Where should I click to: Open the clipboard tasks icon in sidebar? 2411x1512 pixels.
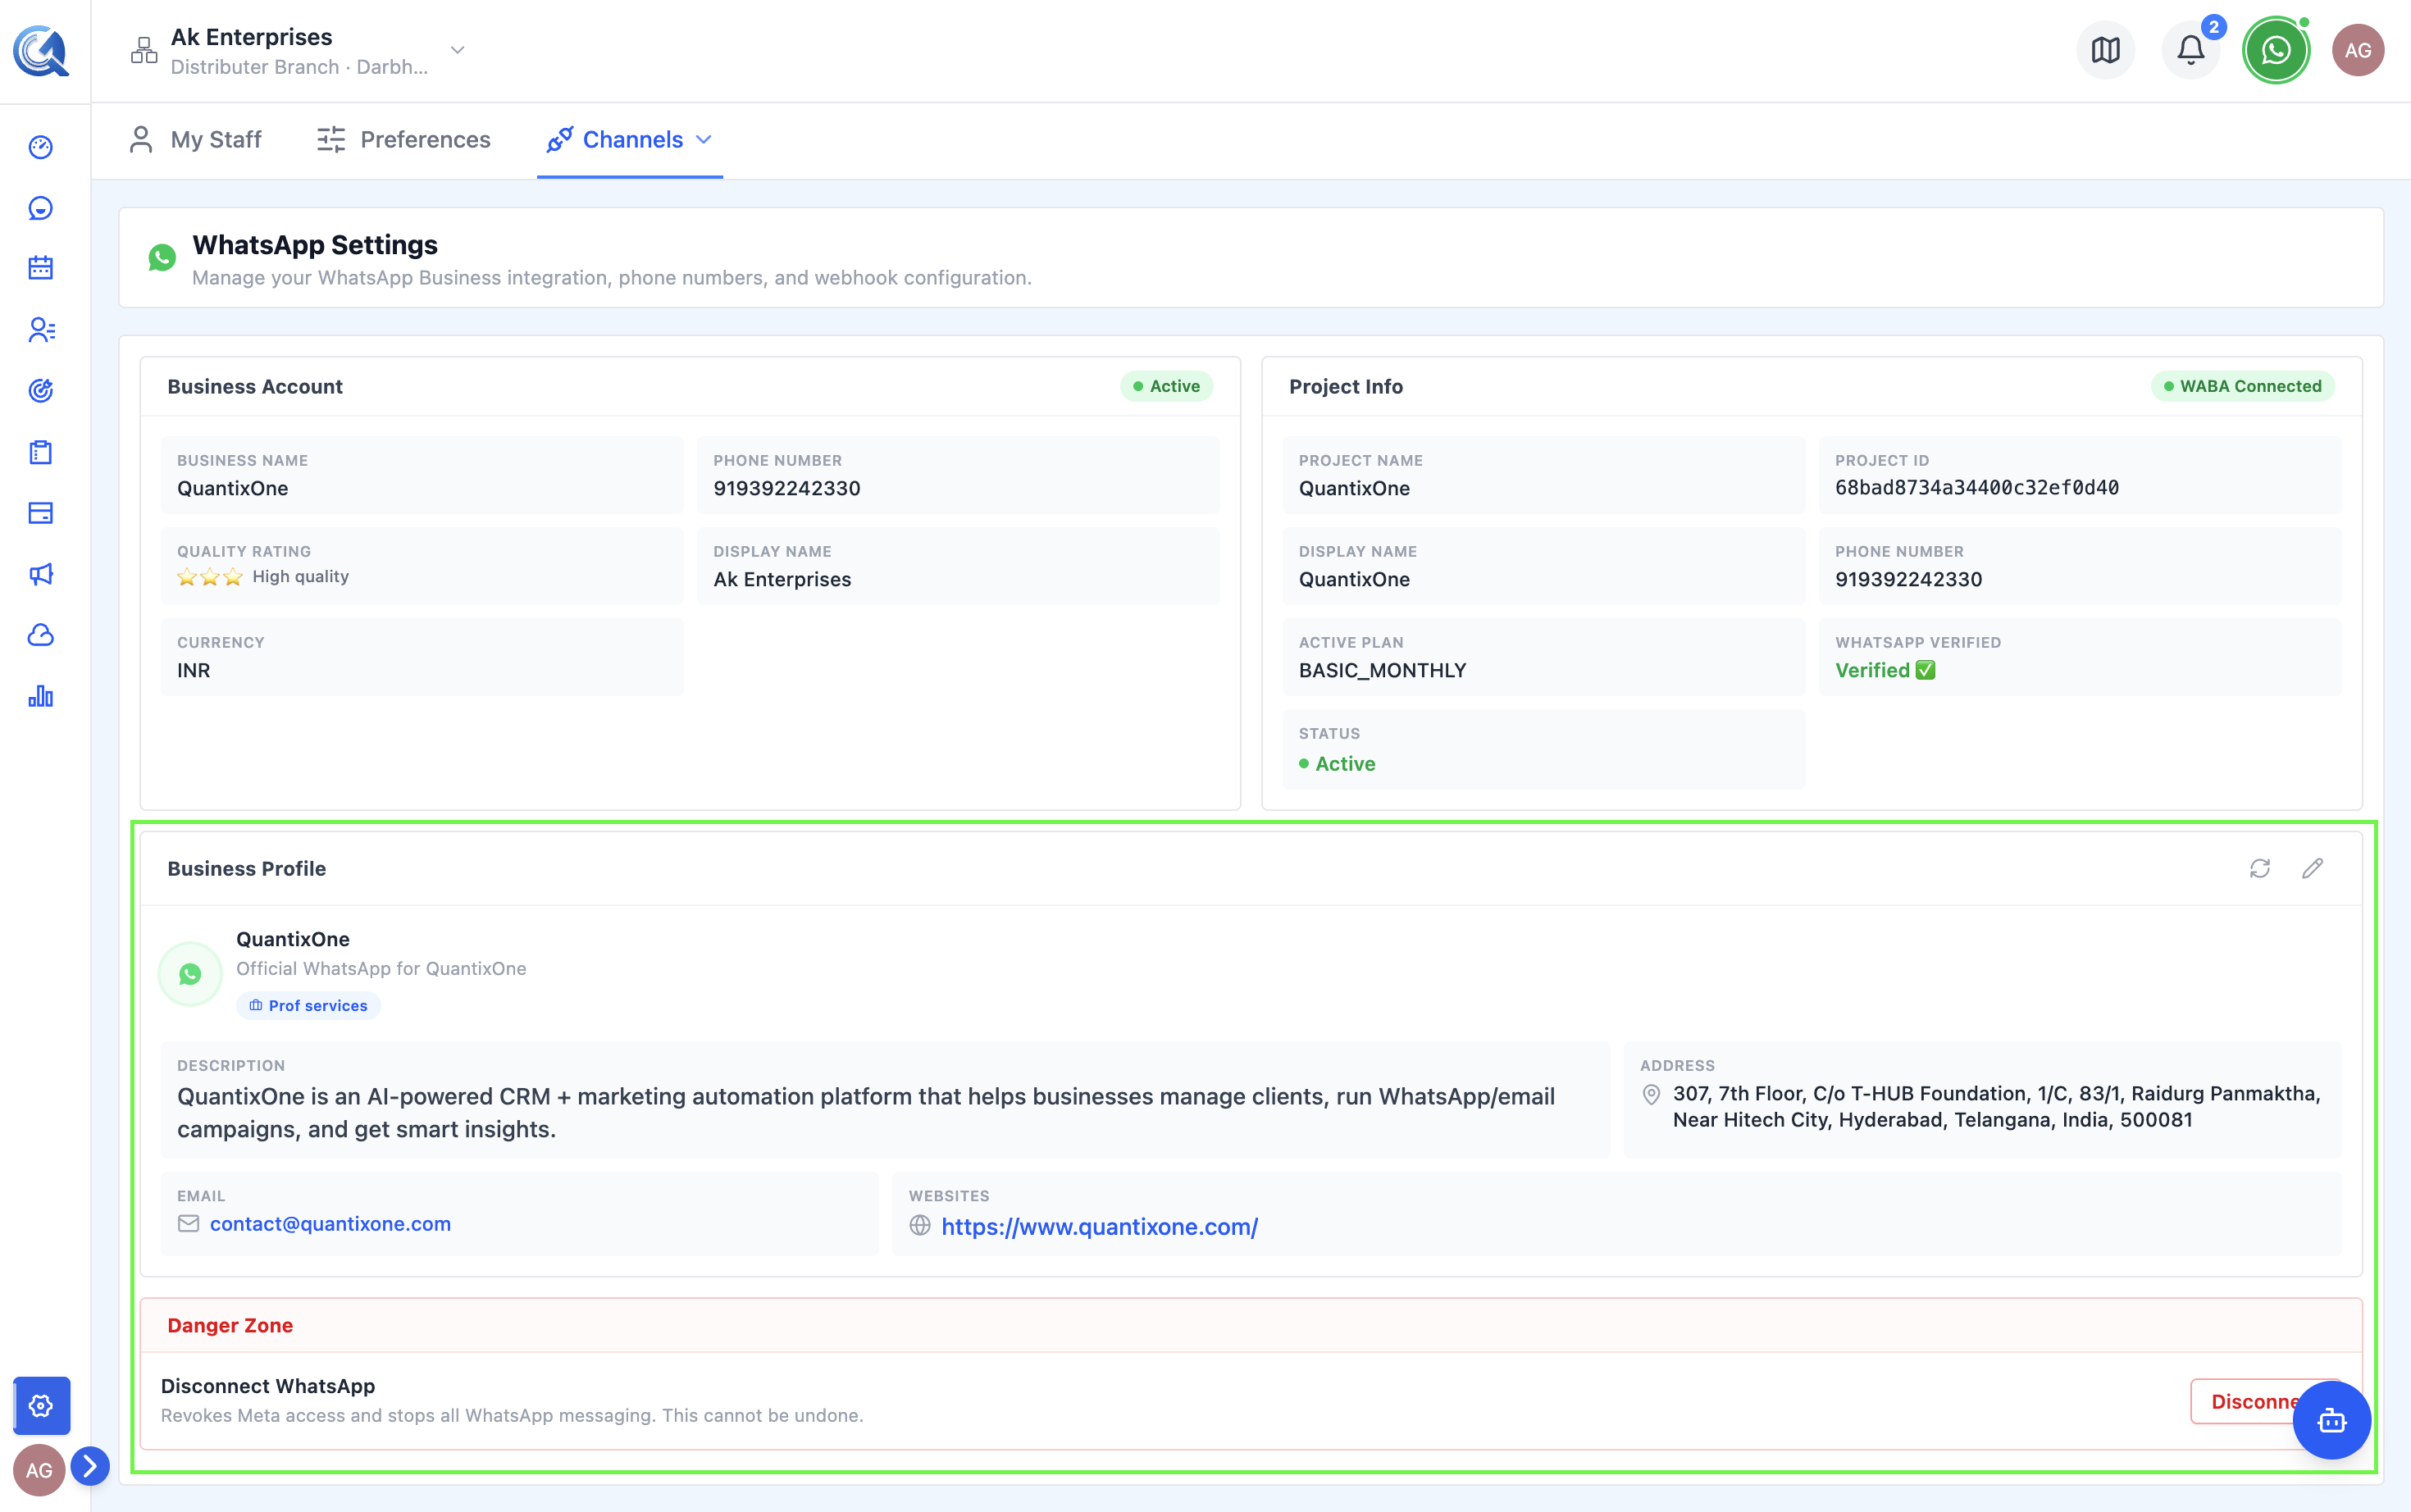[x=41, y=452]
